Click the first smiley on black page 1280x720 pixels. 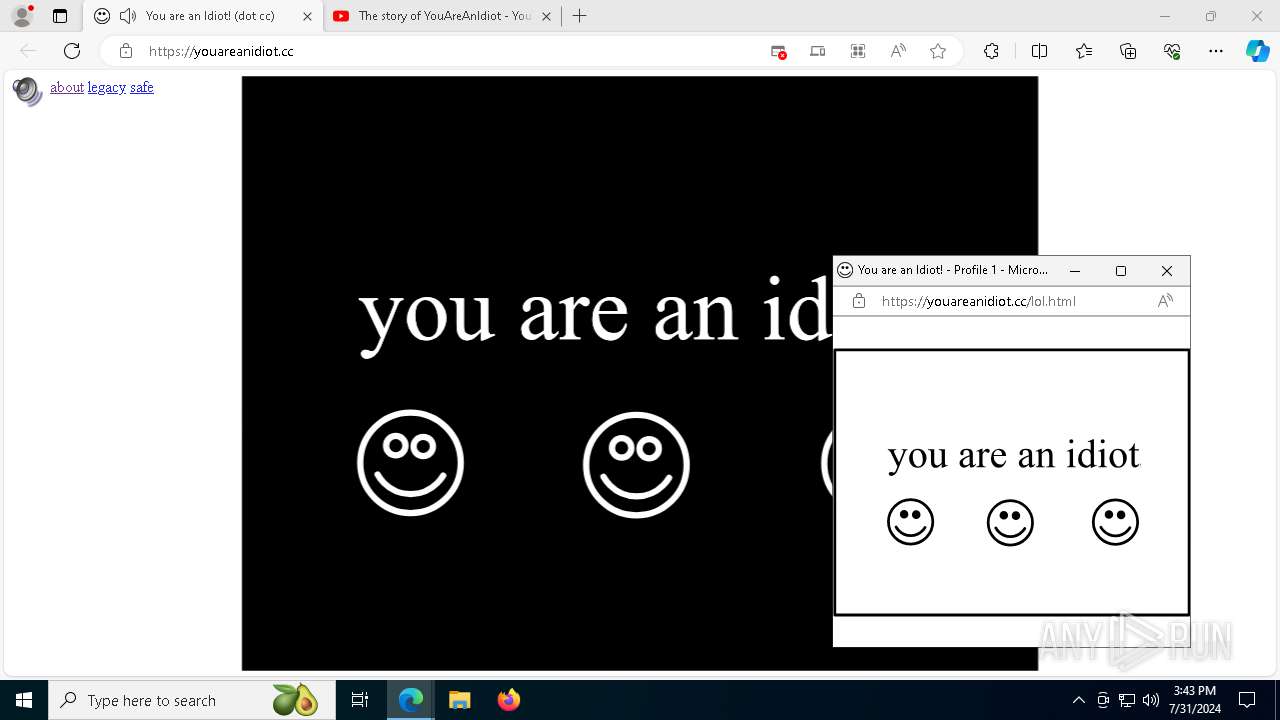tap(410, 462)
